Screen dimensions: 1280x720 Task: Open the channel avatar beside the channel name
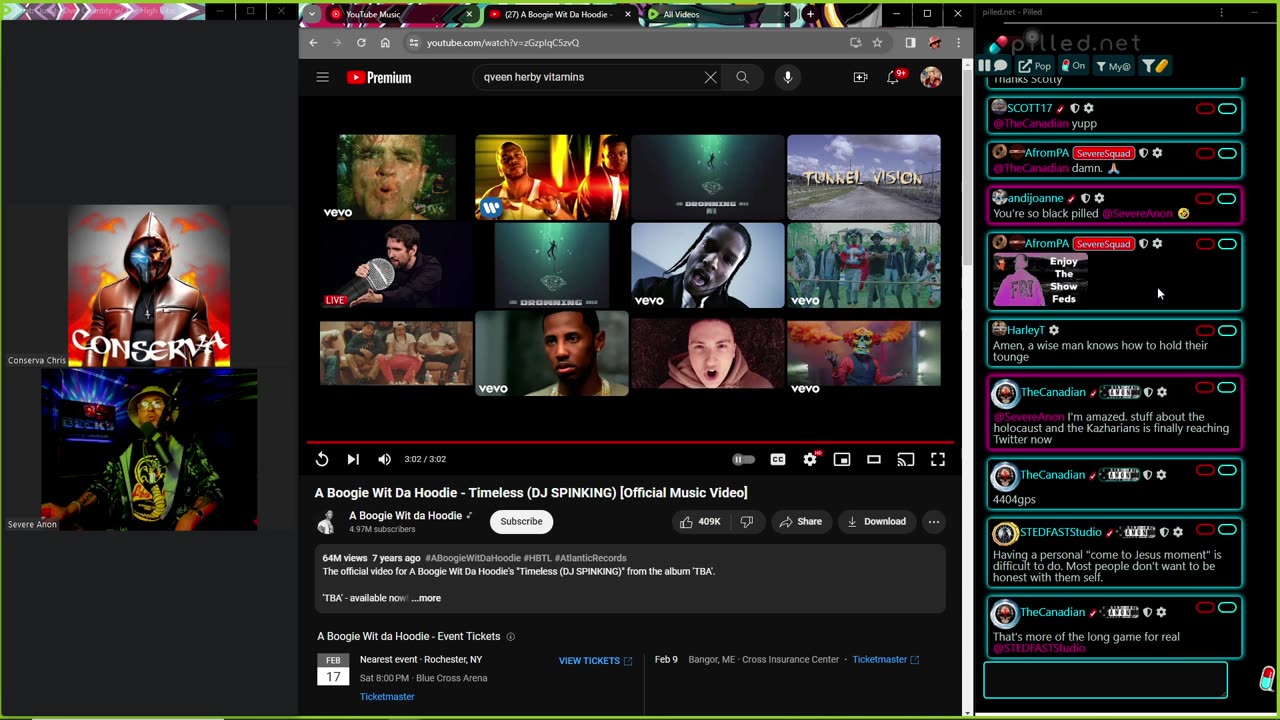coord(326,521)
